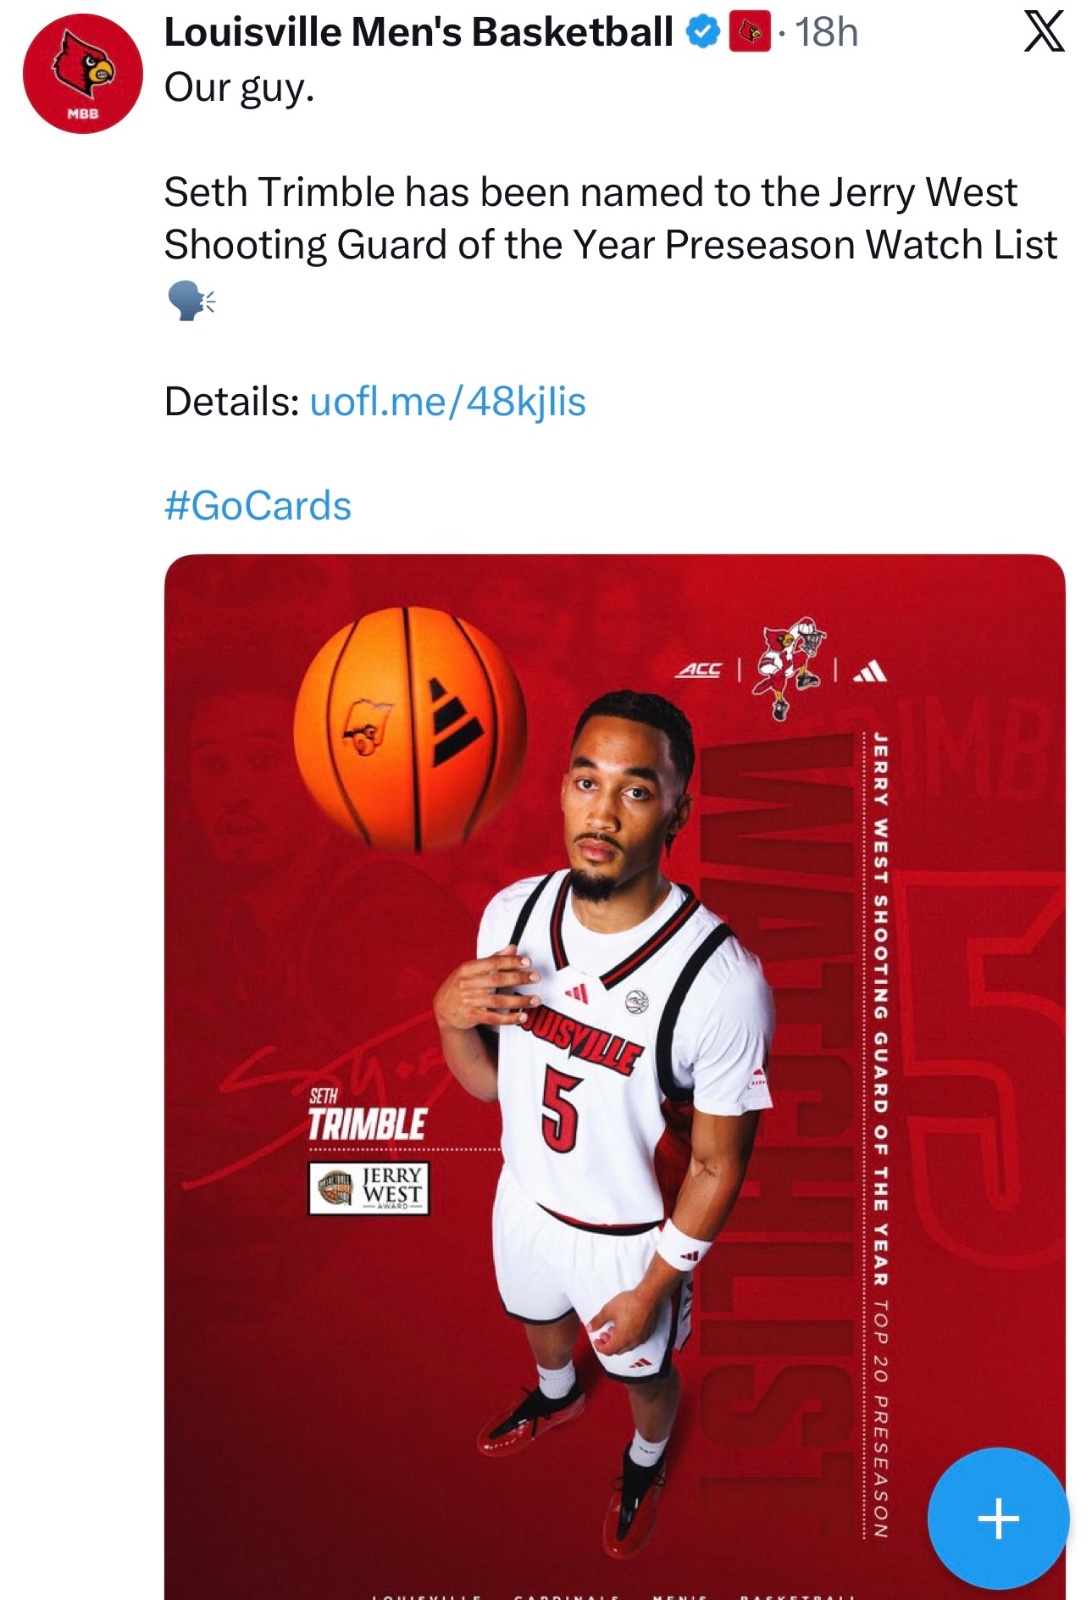Tap the X logo icon

coord(1044,33)
